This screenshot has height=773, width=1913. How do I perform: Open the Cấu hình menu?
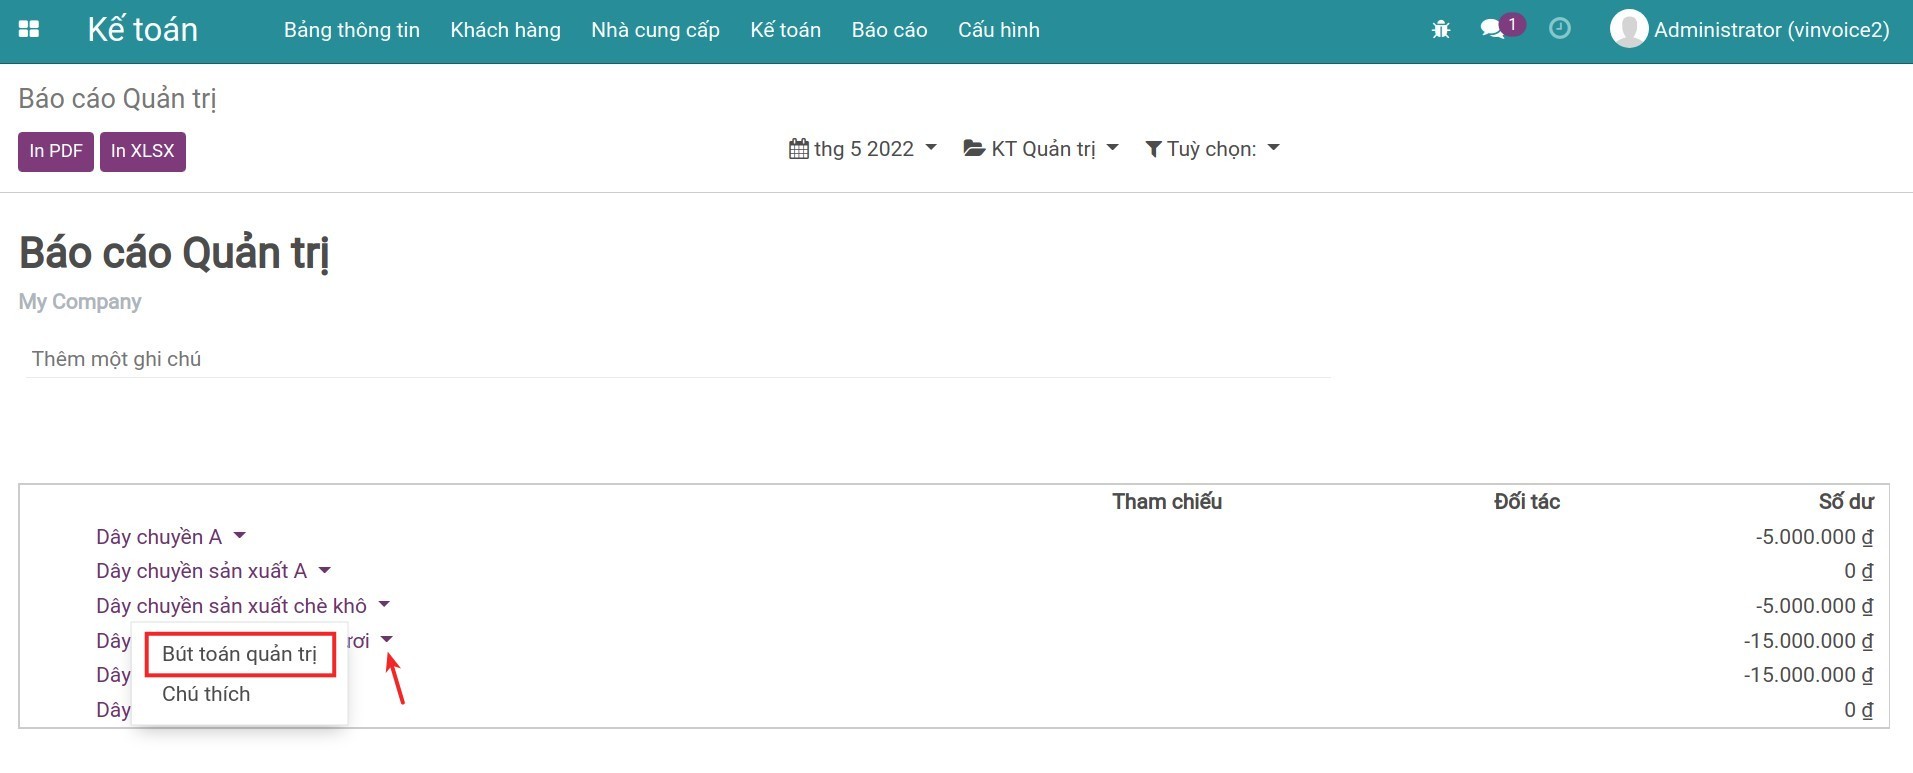point(998,30)
